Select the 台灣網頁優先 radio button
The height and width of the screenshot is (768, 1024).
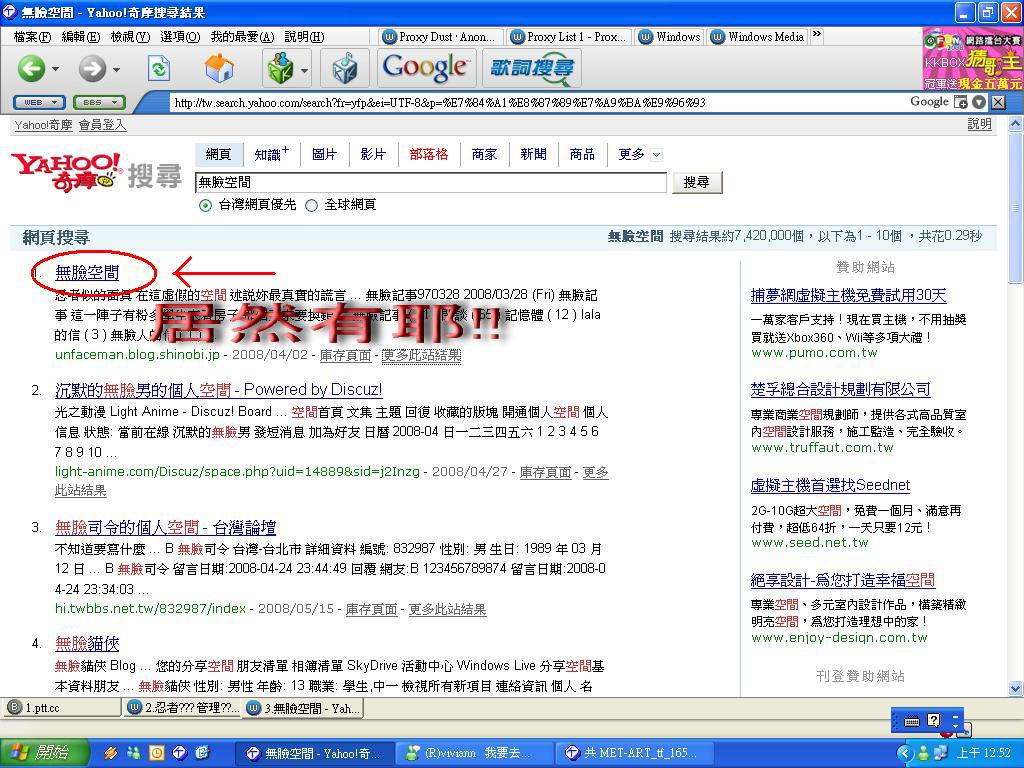[x=206, y=206]
